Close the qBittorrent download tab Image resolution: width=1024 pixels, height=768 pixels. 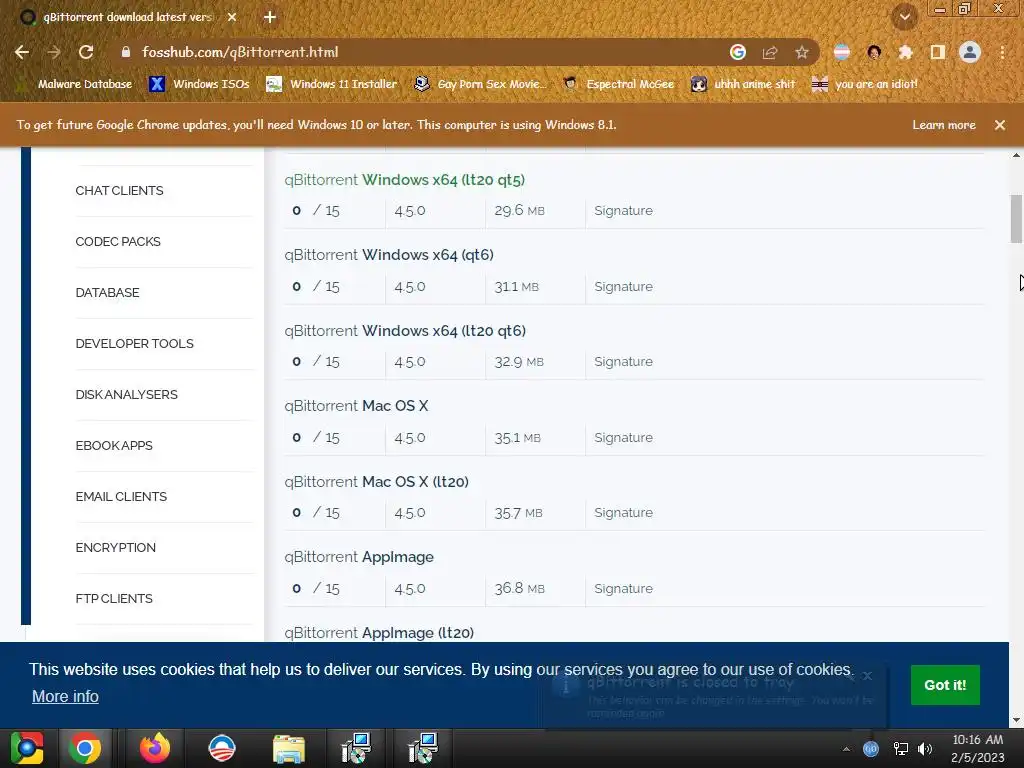(x=232, y=17)
